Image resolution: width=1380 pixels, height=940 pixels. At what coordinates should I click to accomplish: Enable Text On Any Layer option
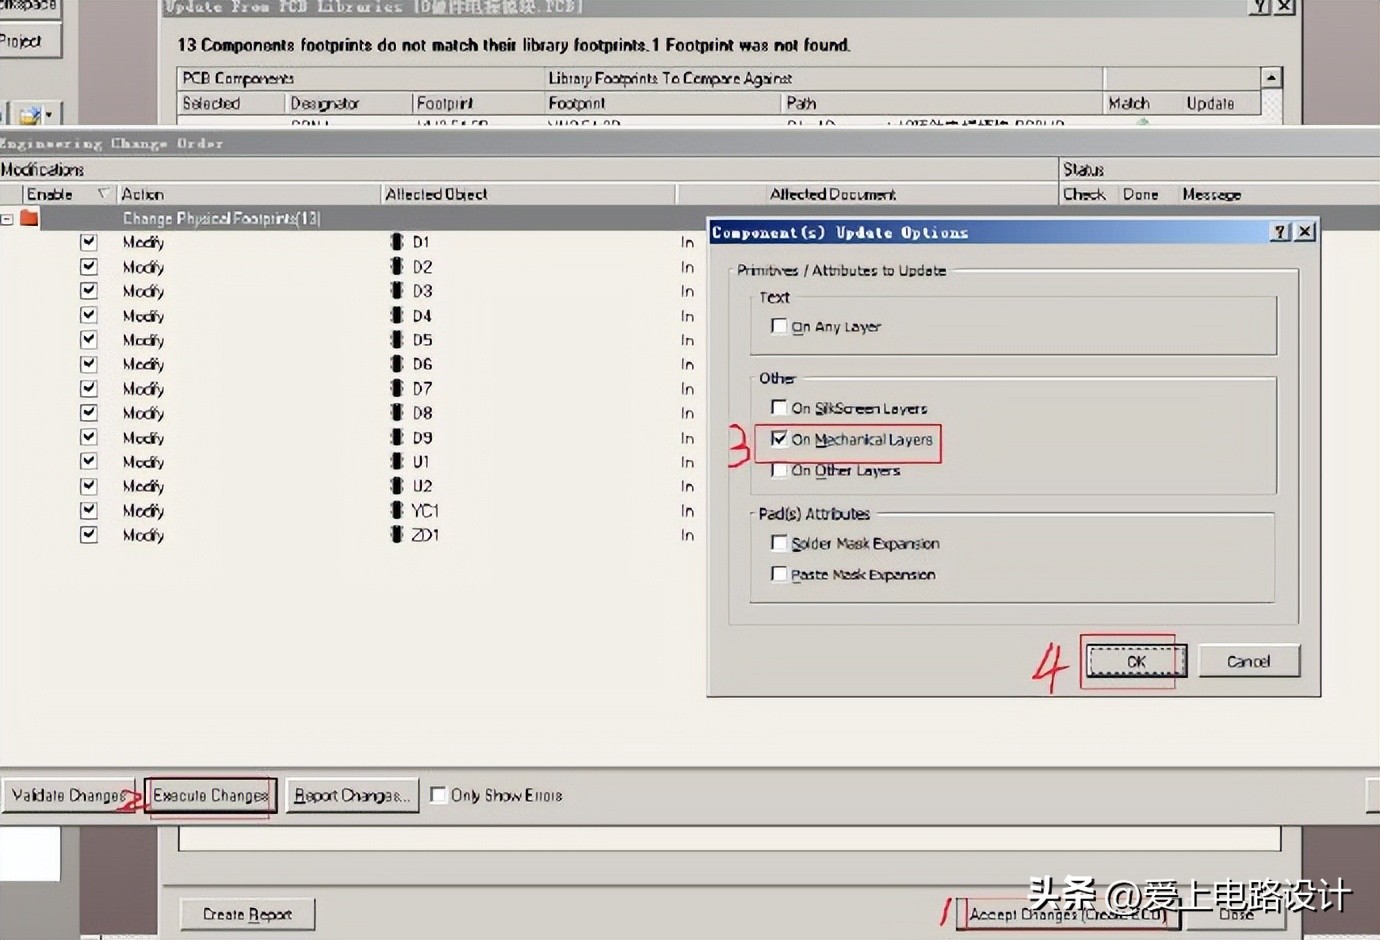coord(779,326)
